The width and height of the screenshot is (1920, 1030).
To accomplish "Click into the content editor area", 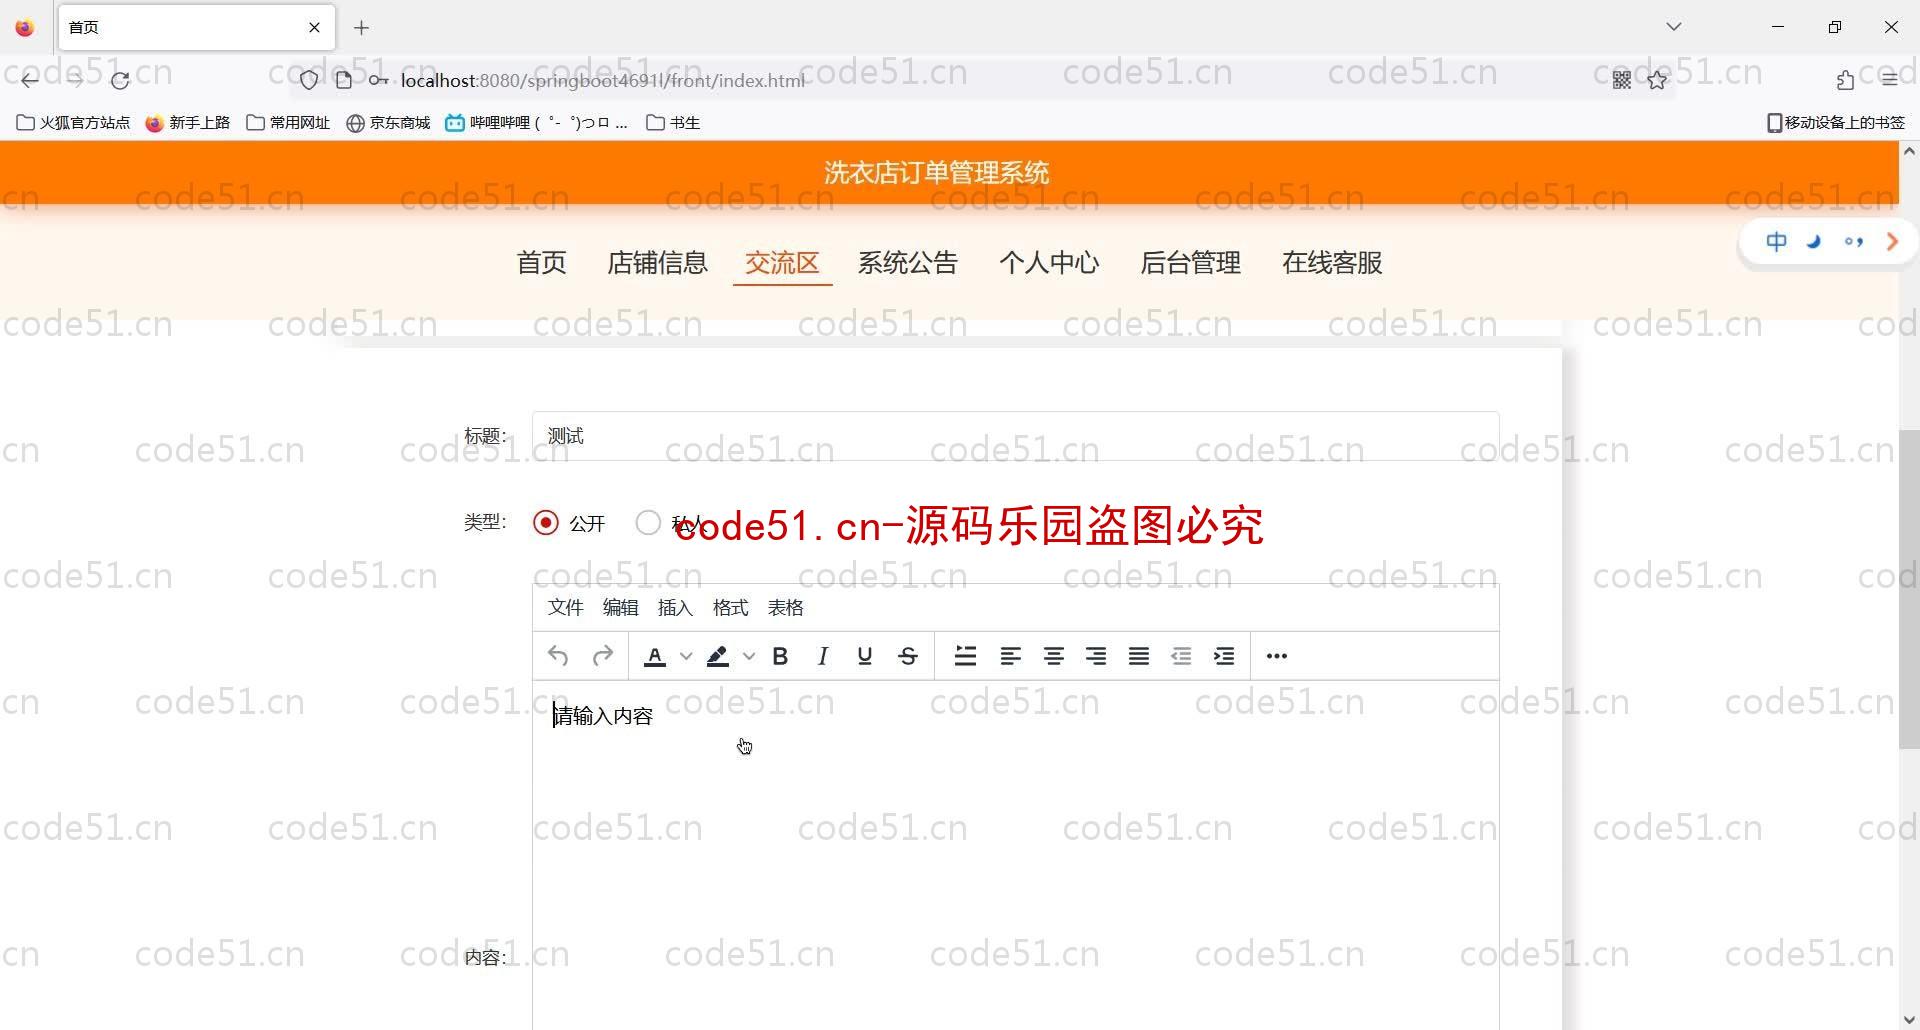I will coord(1015,855).
